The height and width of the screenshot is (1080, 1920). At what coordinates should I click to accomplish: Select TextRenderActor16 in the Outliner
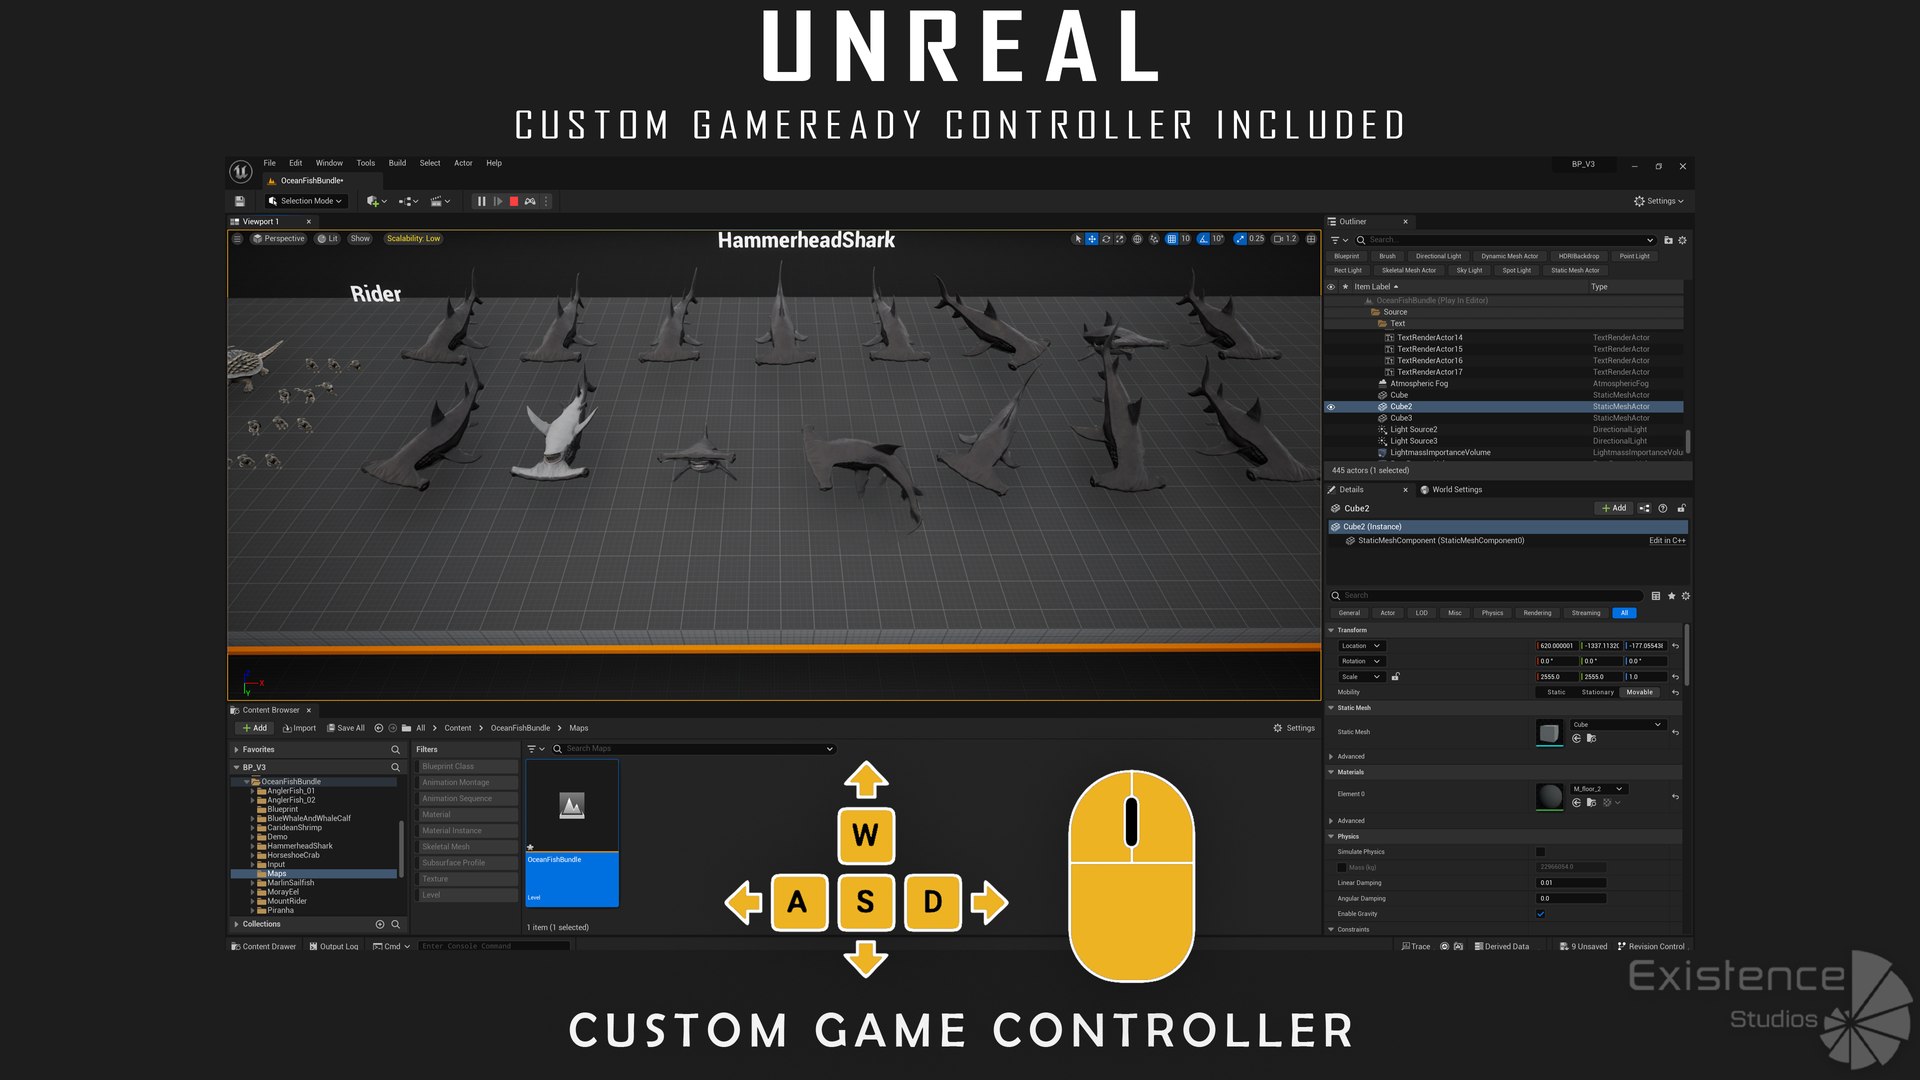[x=1430, y=361]
